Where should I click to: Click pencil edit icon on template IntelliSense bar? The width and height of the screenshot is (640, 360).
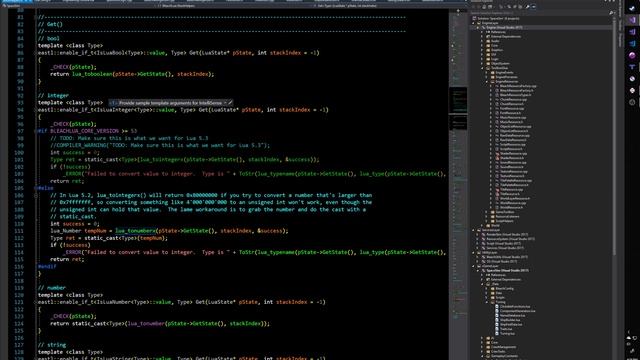pos(230,103)
